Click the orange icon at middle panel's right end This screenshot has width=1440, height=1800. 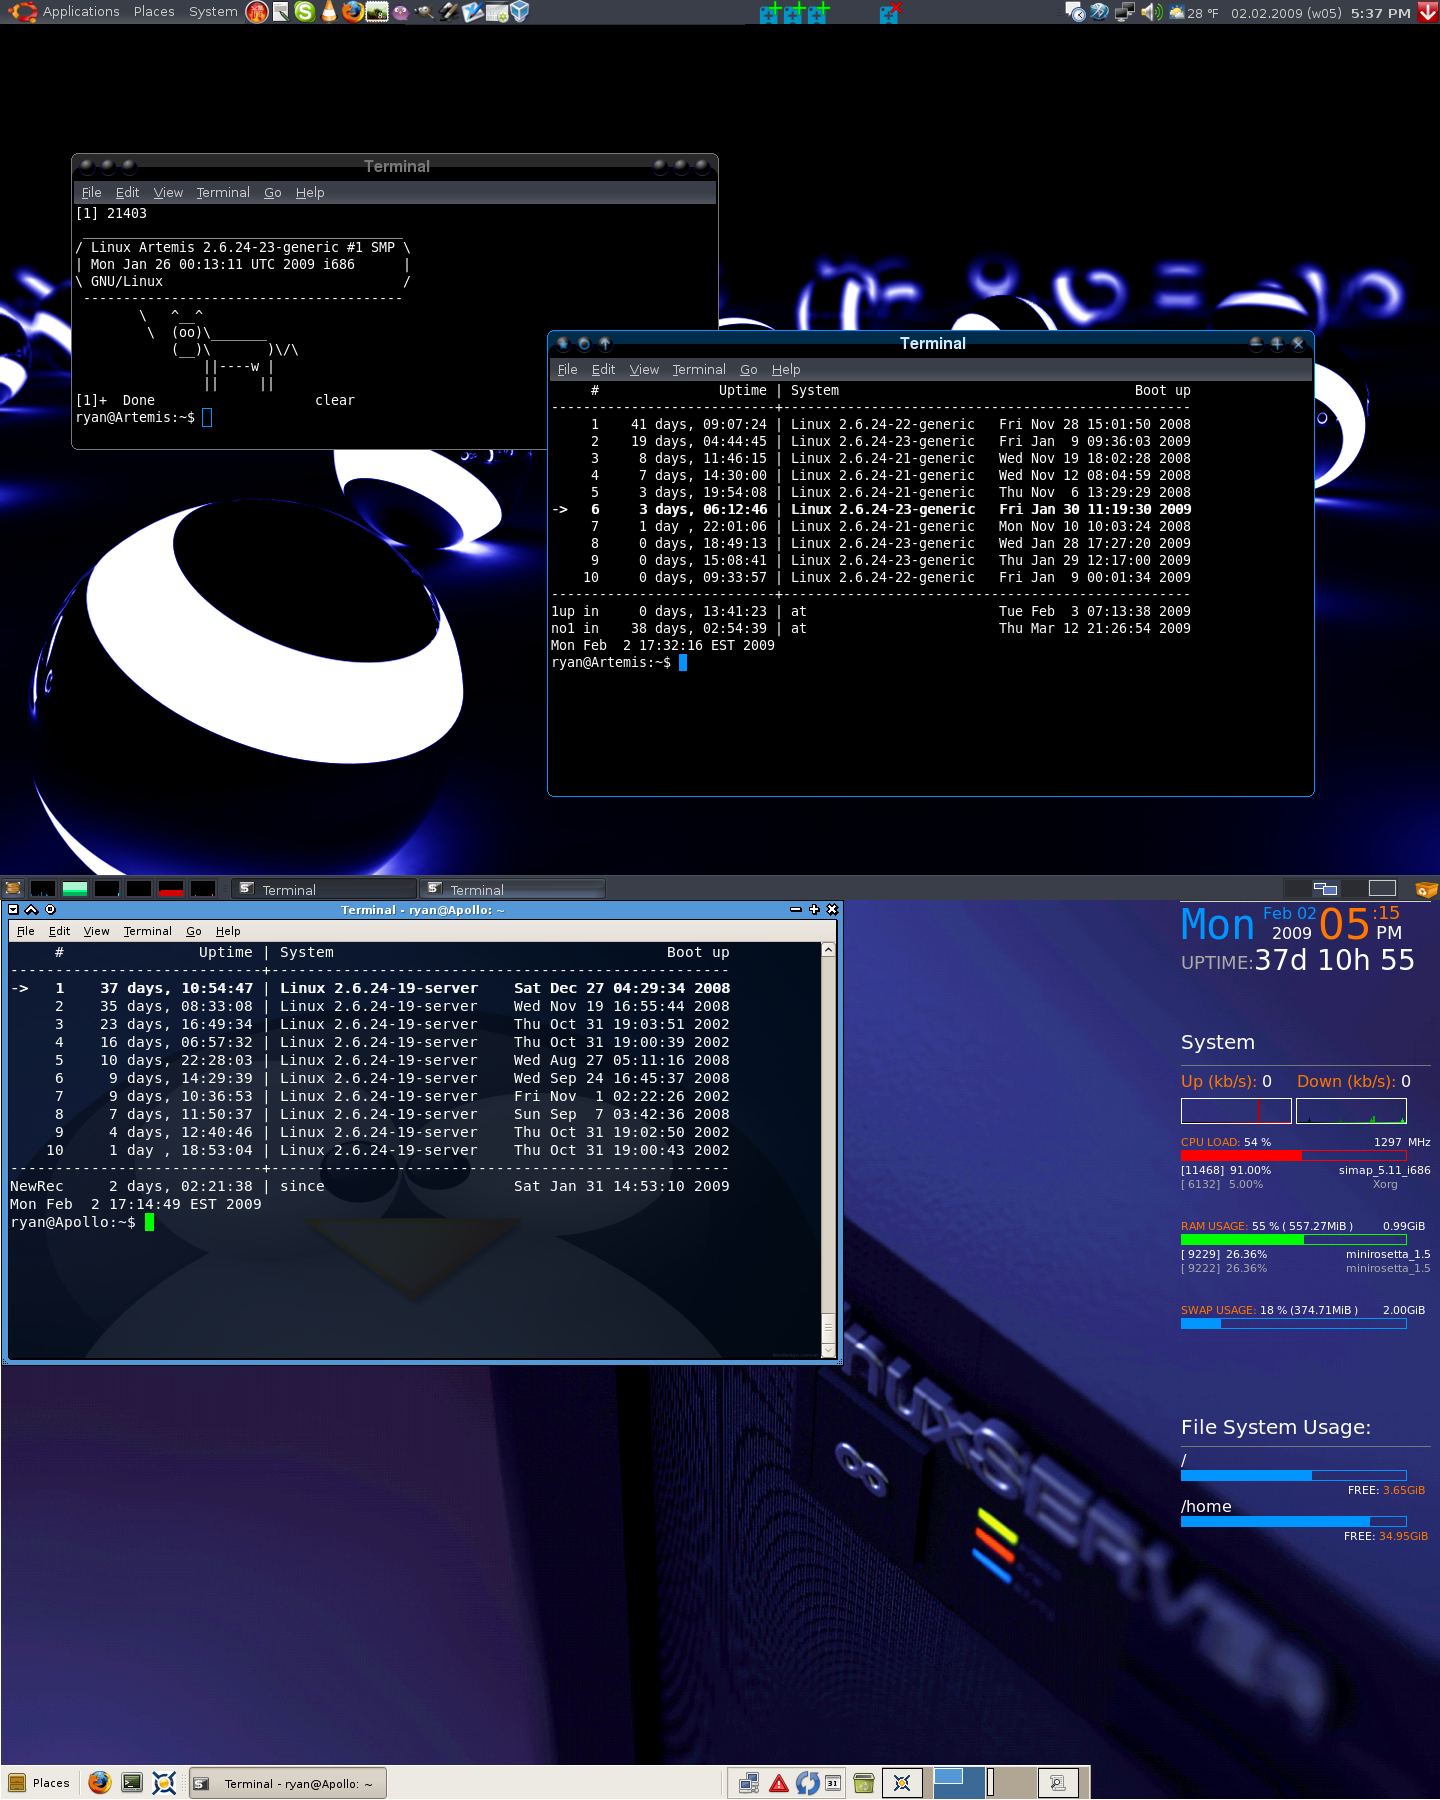pyautogui.click(x=1427, y=889)
